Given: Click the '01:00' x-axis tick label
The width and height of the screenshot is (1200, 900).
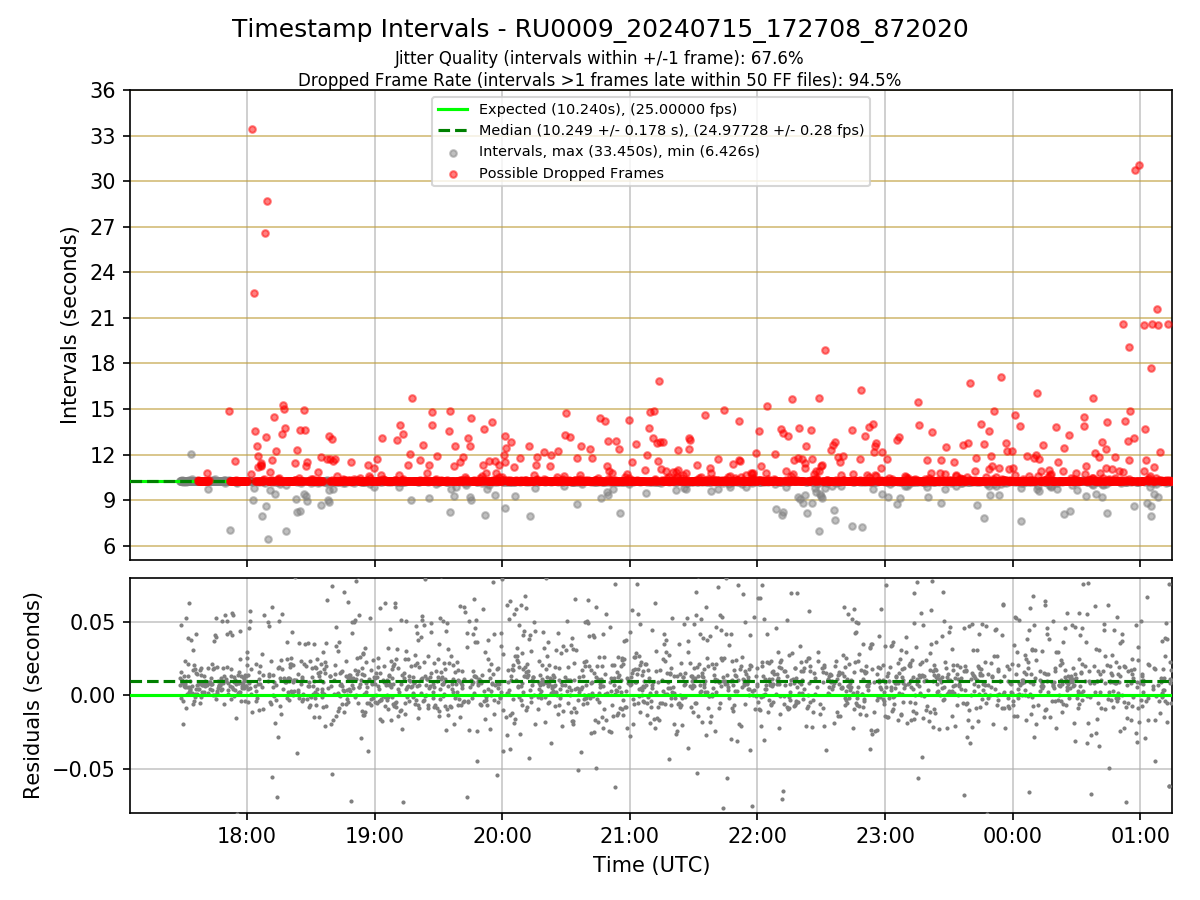Looking at the screenshot, I should point(1140,836).
